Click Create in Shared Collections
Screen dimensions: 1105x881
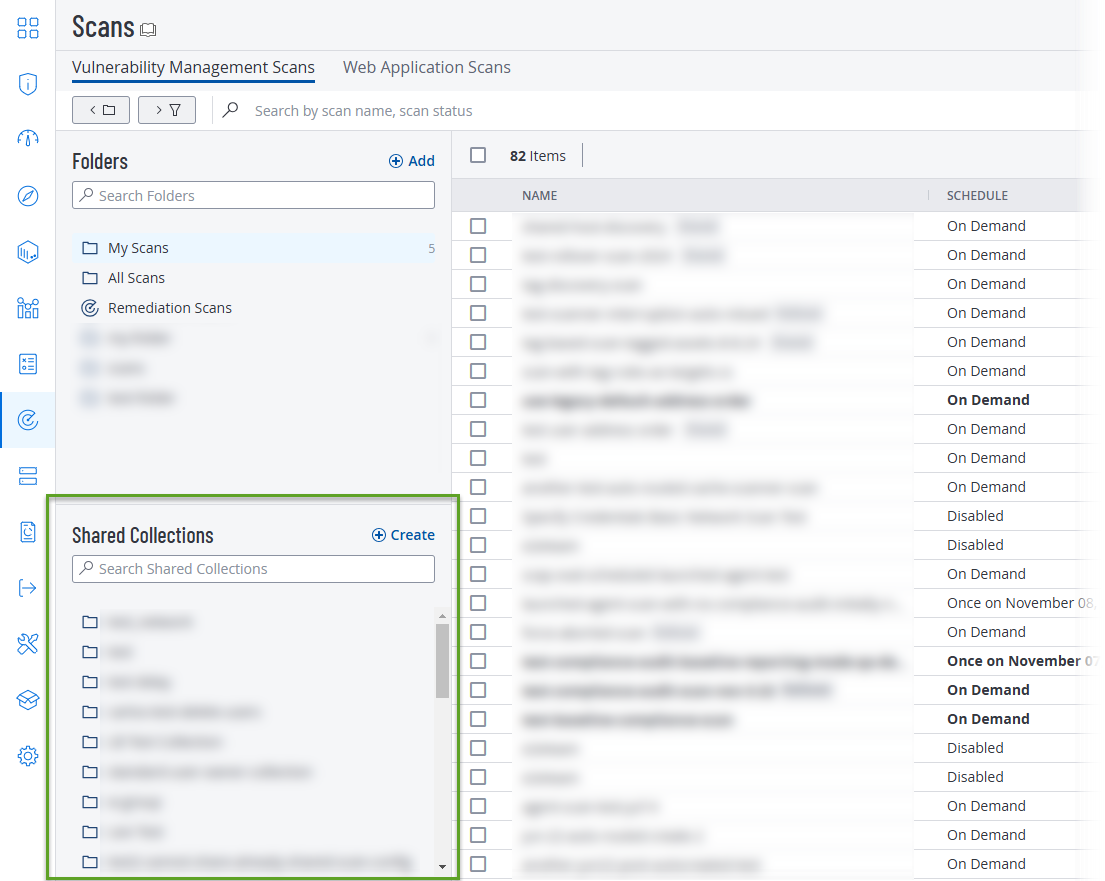pyautogui.click(x=403, y=535)
